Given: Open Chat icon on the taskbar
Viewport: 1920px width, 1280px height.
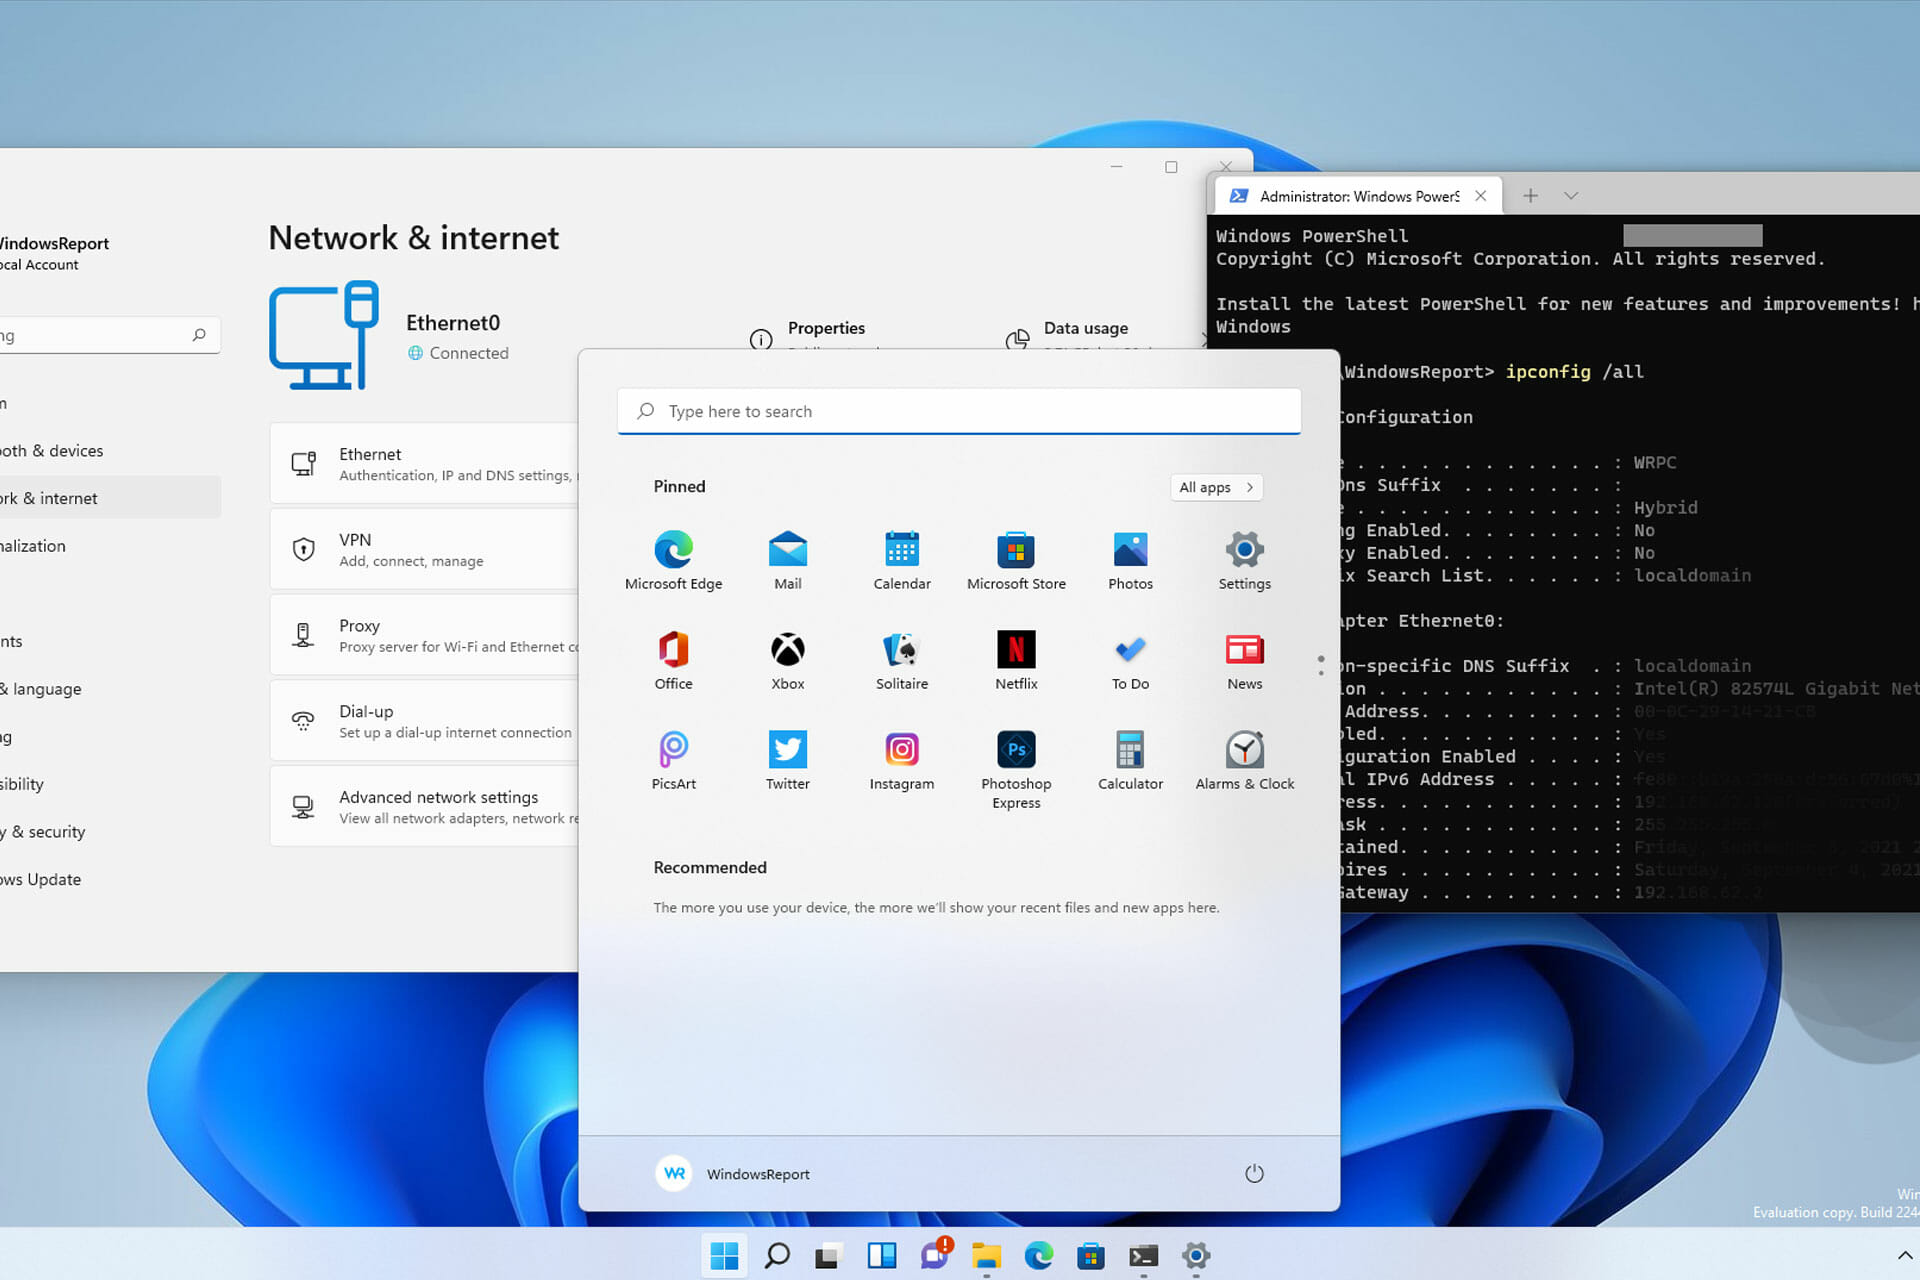Looking at the screenshot, I should [934, 1255].
